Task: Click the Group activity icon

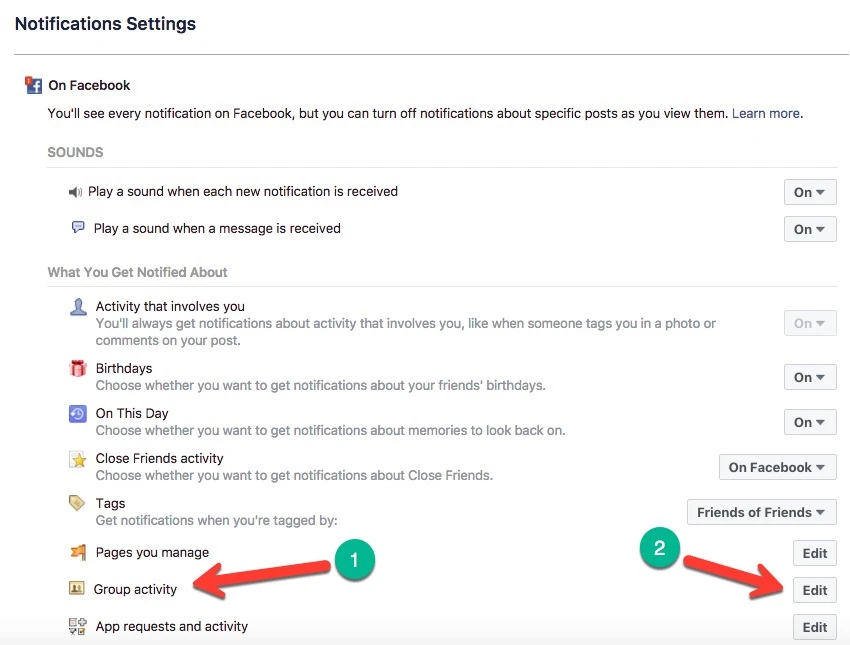Action: click(77, 589)
